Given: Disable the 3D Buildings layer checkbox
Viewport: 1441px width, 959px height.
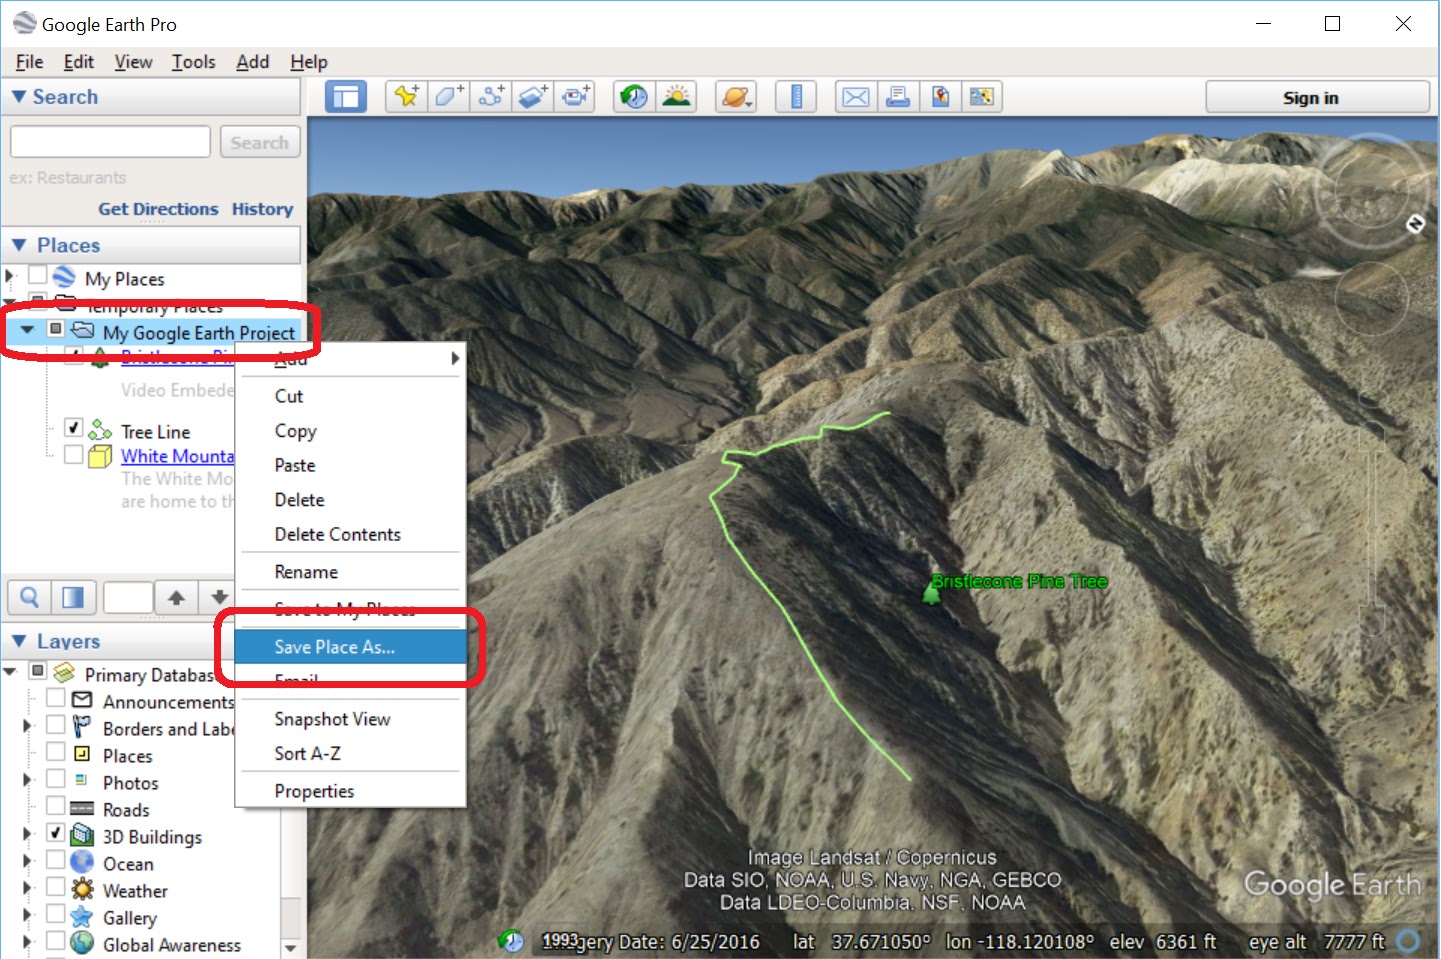Looking at the screenshot, I should (56, 832).
